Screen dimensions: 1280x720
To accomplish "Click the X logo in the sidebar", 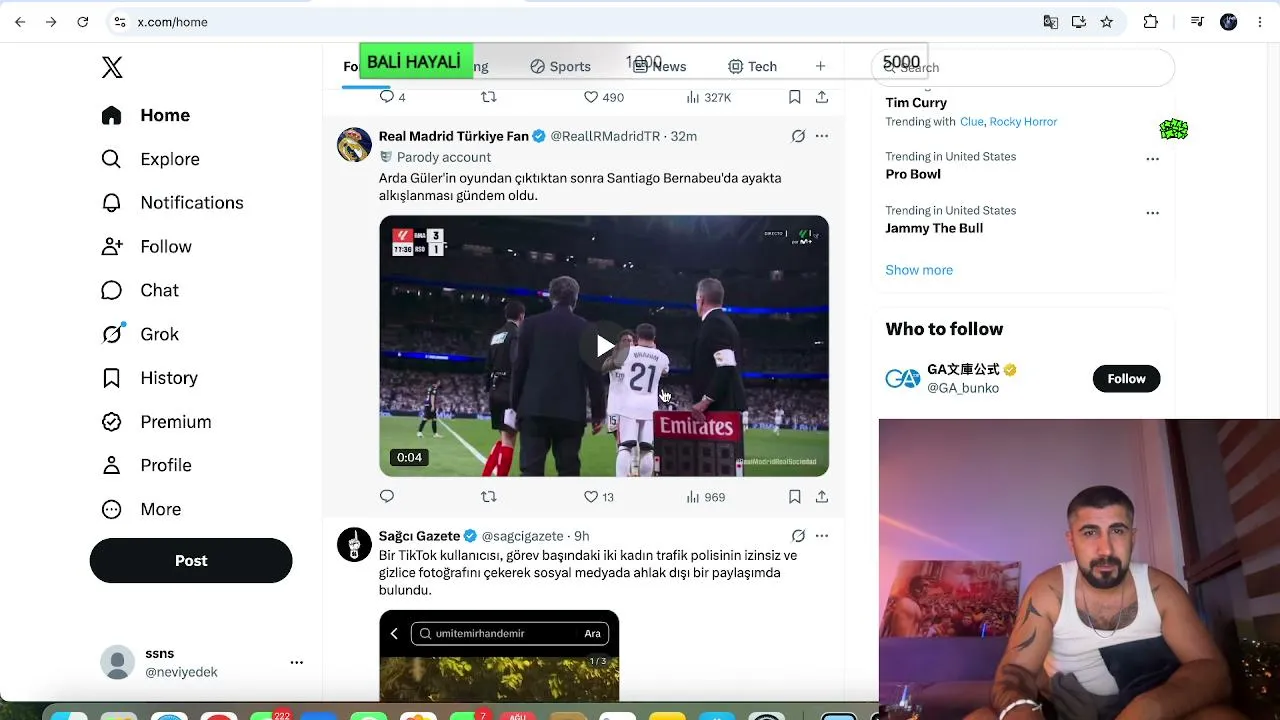I will (112, 67).
